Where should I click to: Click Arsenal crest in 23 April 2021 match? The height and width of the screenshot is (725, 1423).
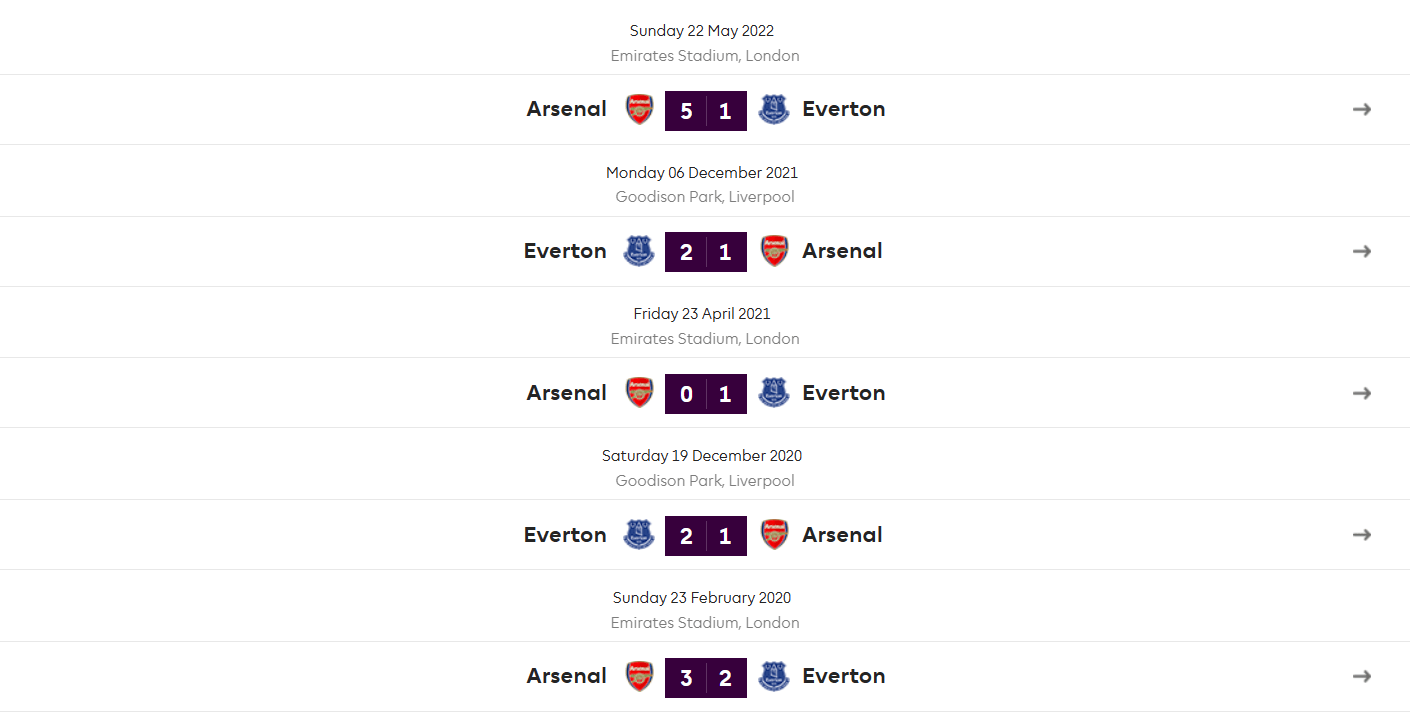639,393
